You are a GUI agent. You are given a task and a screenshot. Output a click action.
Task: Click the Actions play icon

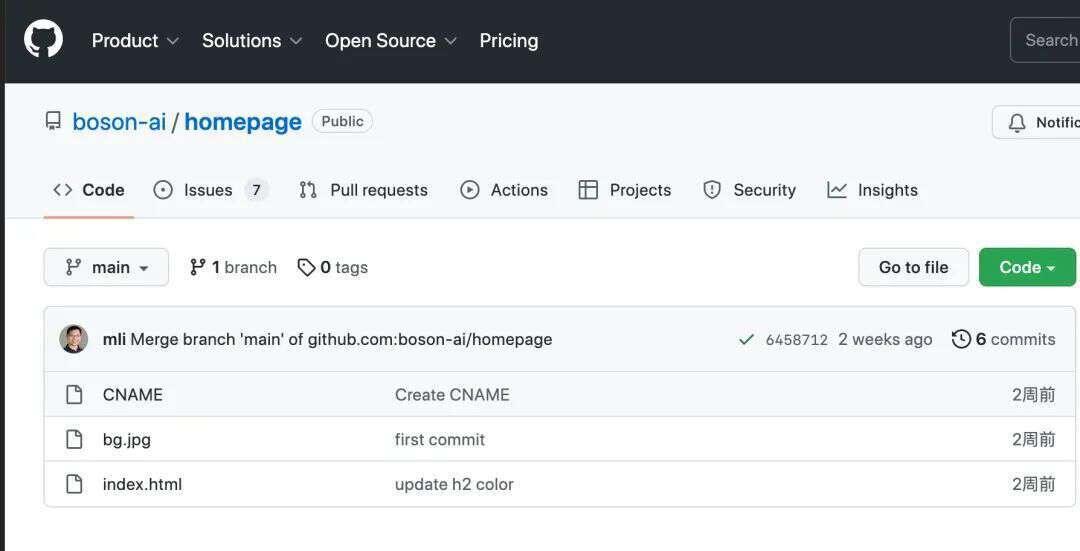(x=469, y=190)
